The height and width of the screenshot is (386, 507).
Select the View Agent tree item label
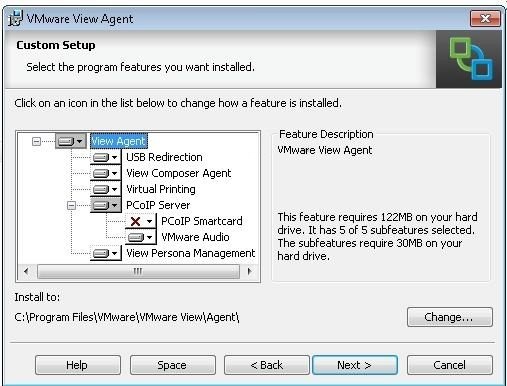tap(119, 141)
